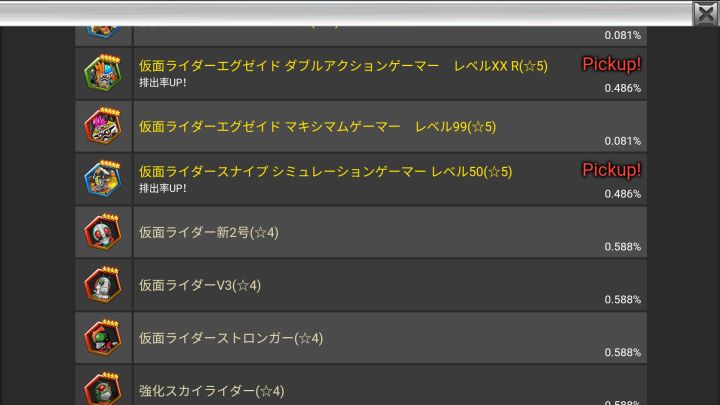Select the ダブルアクションゲーマー レベルXX R(☆5) name
This screenshot has height=405, width=720.
(x=343, y=66)
